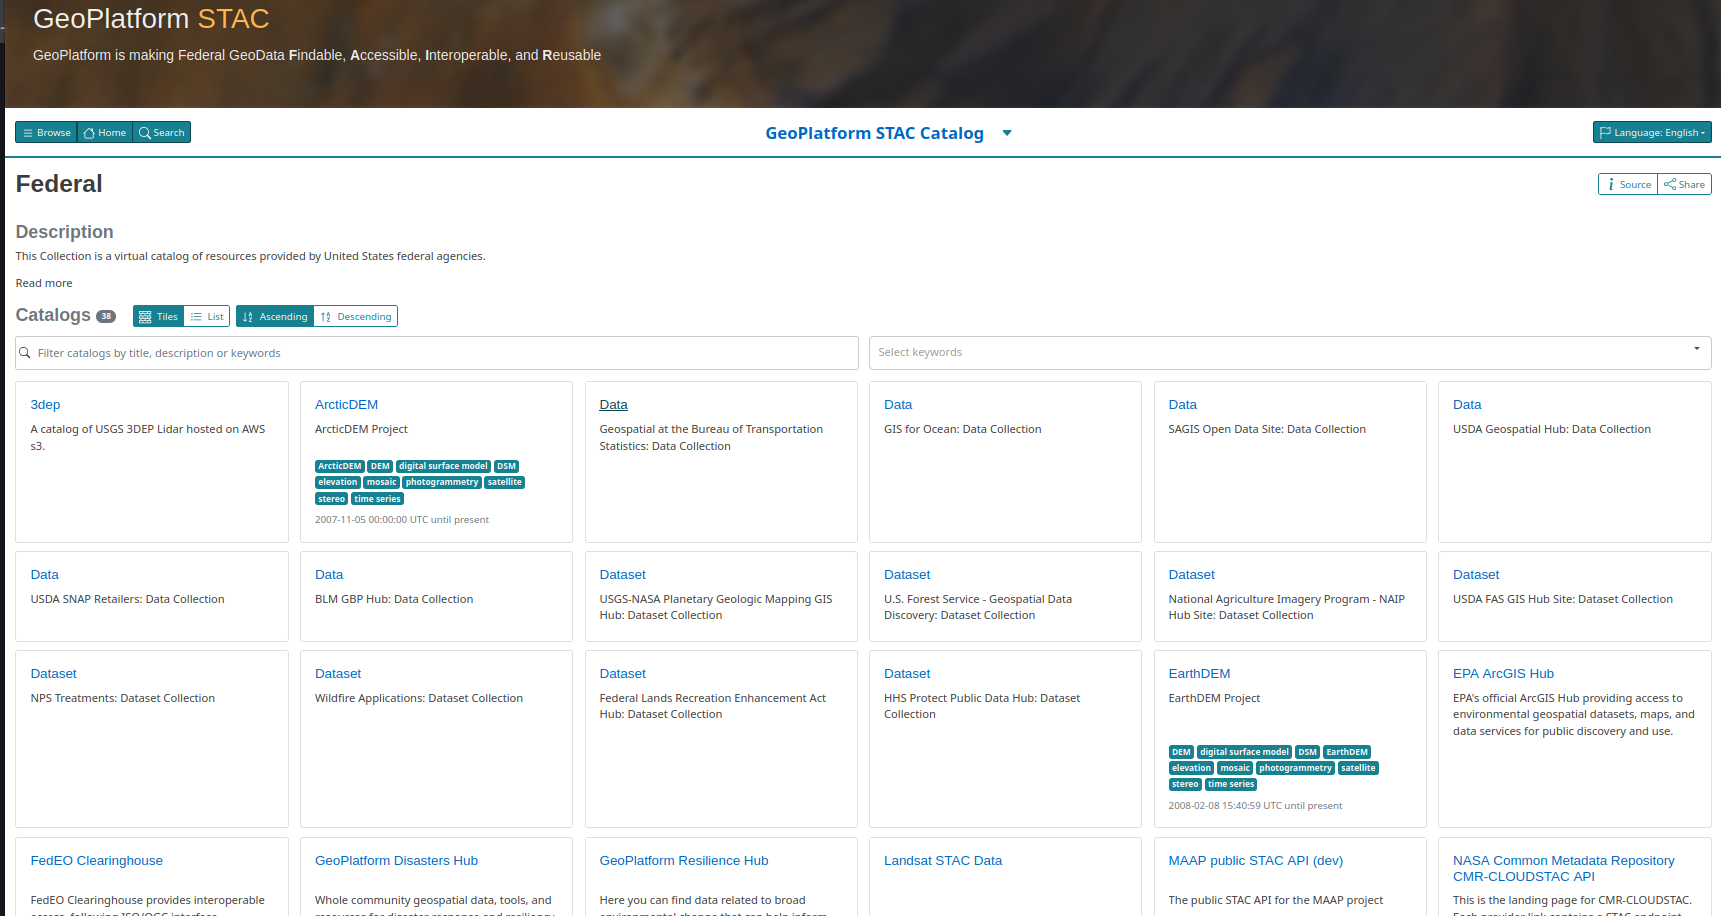Click the digital surface model tag in ArcticDEM card
Viewport: 1721px width, 916px height.
pos(443,467)
